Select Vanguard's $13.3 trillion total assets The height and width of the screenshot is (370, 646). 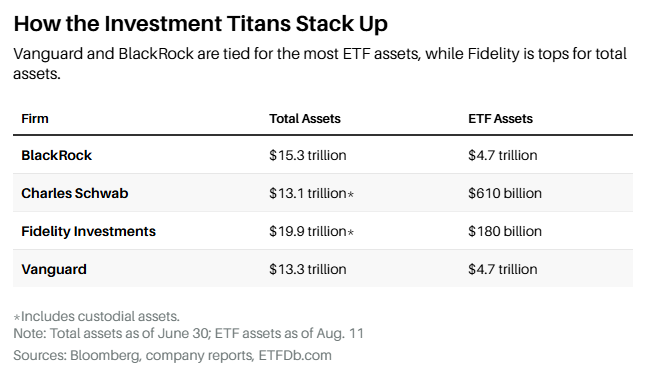click(308, 269)
